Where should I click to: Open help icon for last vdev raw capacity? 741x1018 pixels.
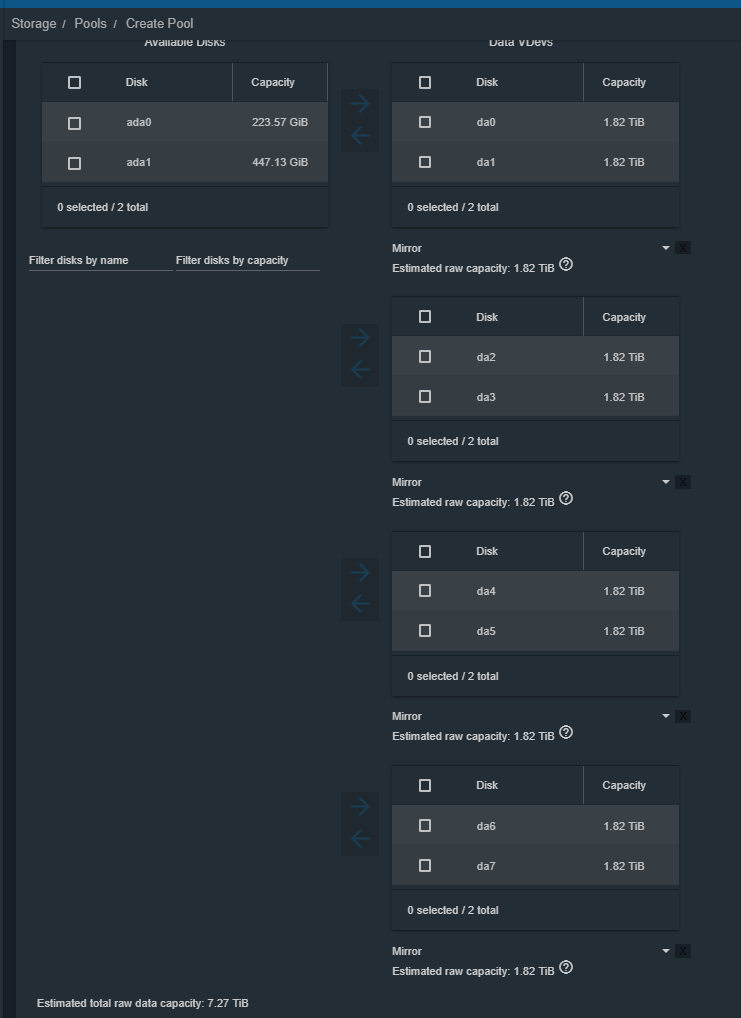click(x=566, y=967)
